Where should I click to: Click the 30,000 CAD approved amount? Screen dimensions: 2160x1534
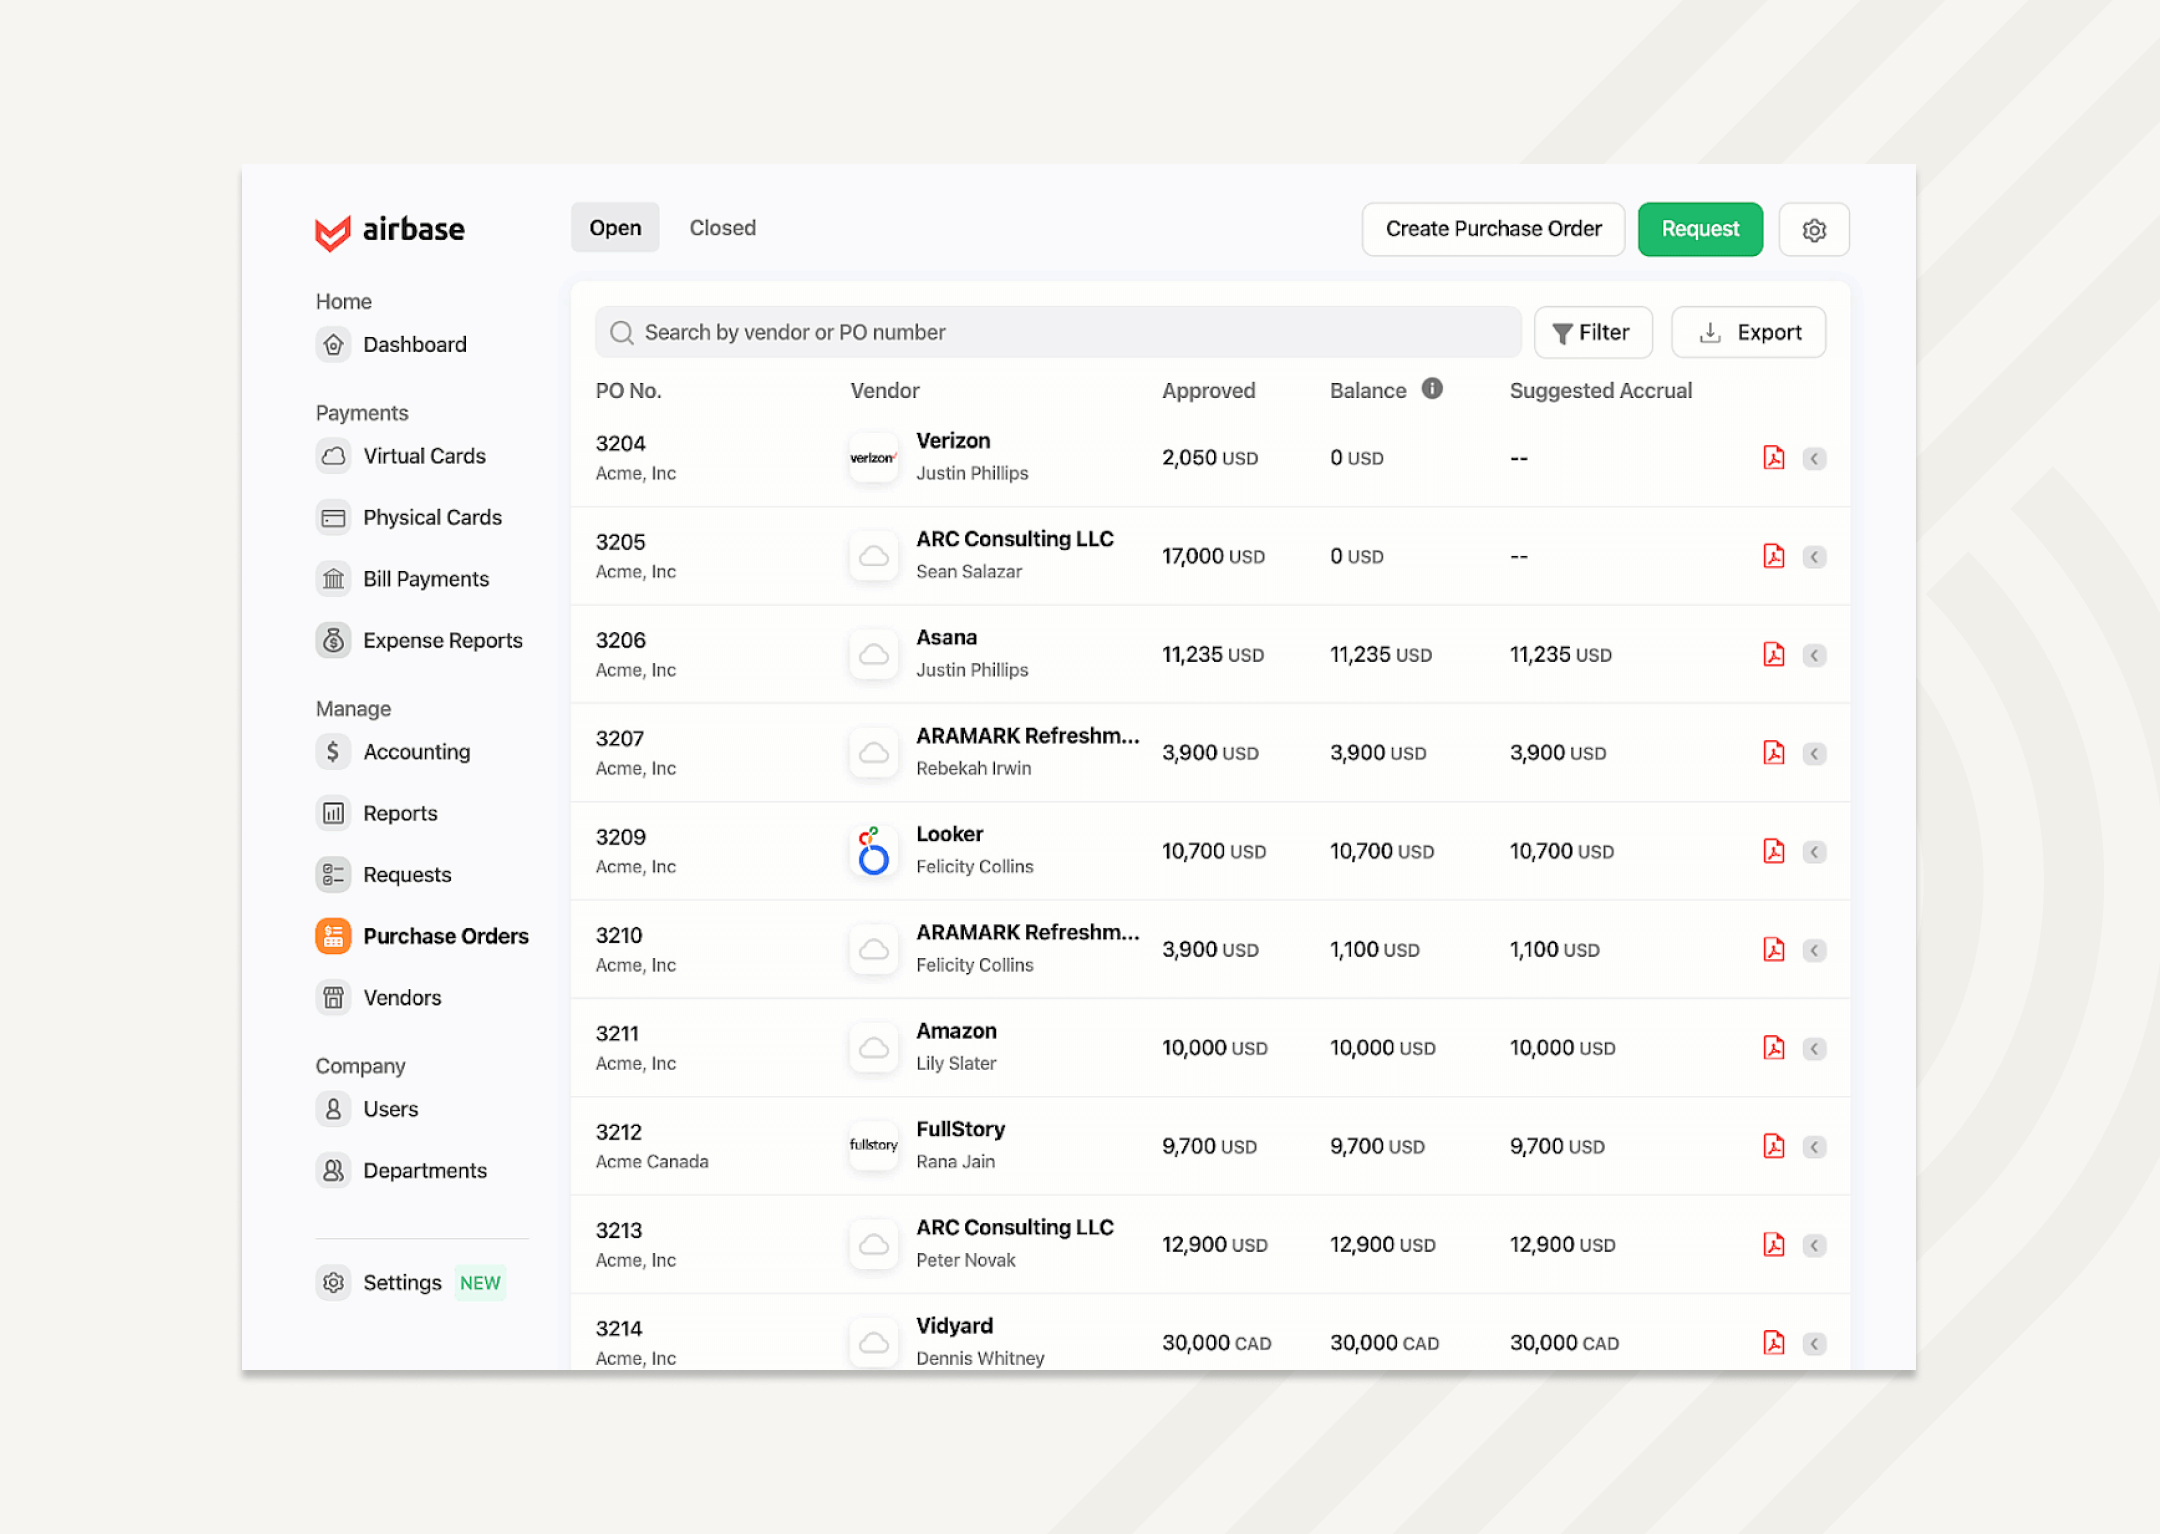tap(1216, 1343)
